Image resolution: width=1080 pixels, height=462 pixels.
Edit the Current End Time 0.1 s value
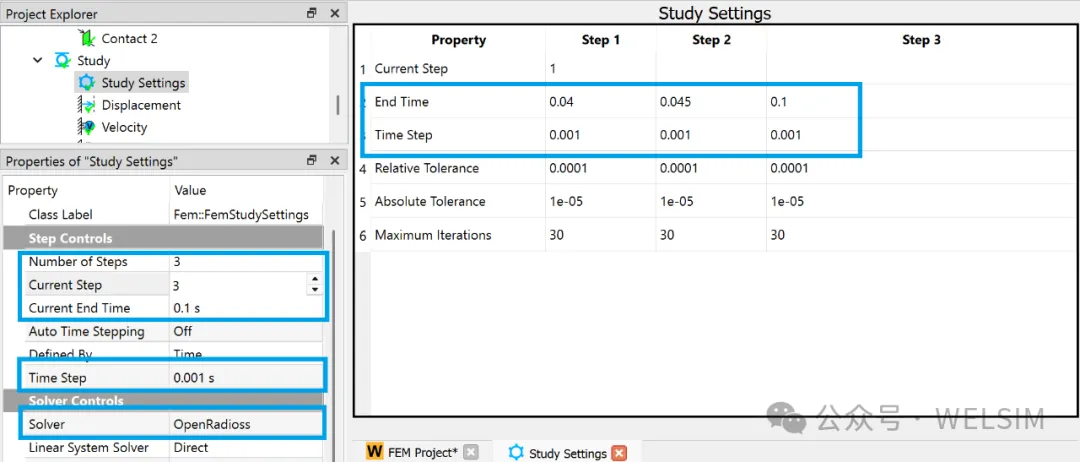[246, 308]
